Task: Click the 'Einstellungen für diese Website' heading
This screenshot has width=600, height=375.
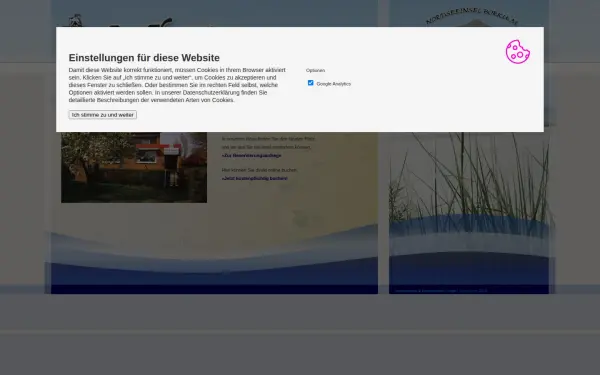Action: point(144,58)
